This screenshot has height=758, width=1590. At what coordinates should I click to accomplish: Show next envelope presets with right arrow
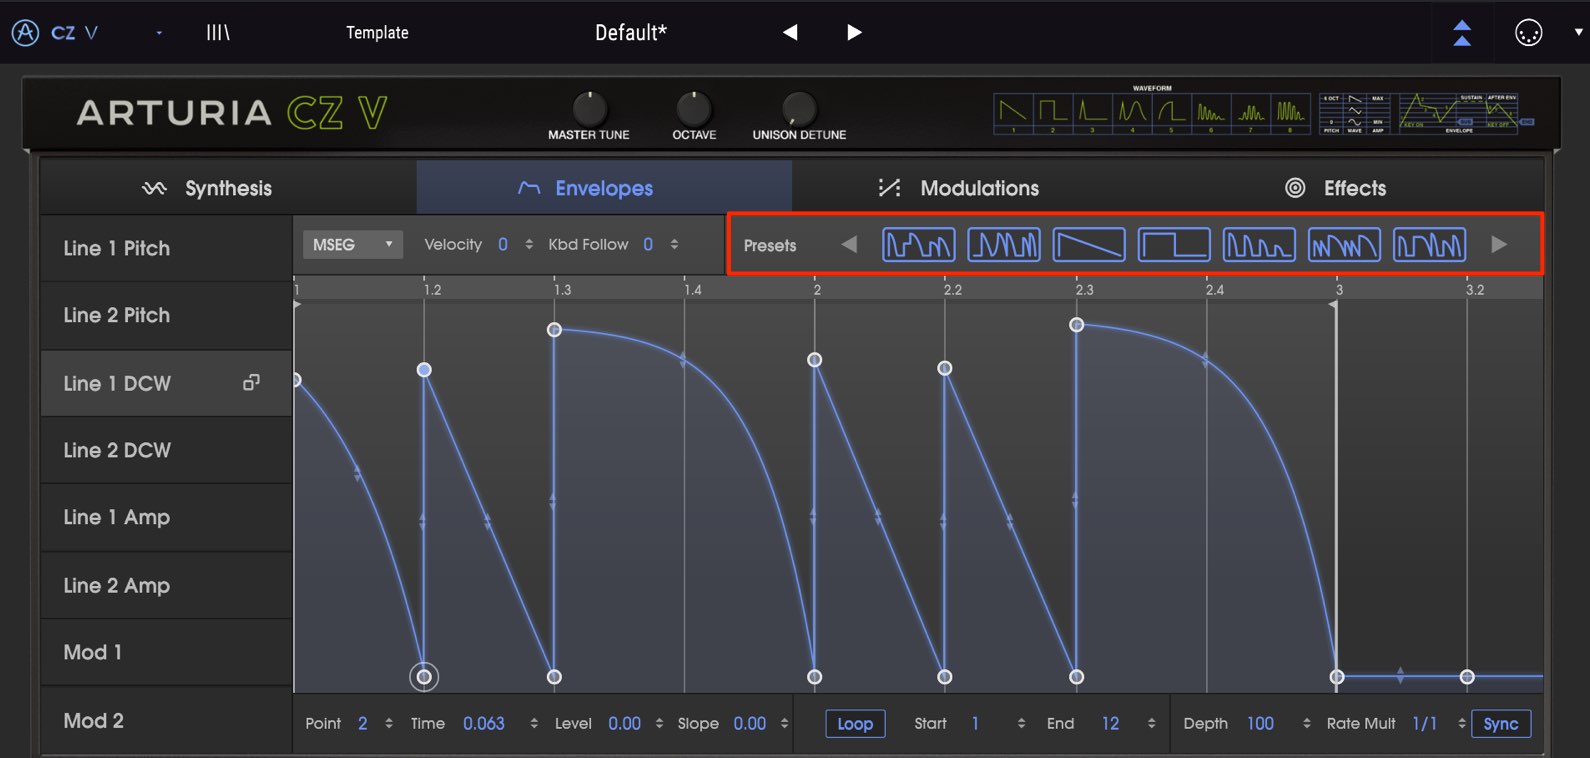(1498, 245)
